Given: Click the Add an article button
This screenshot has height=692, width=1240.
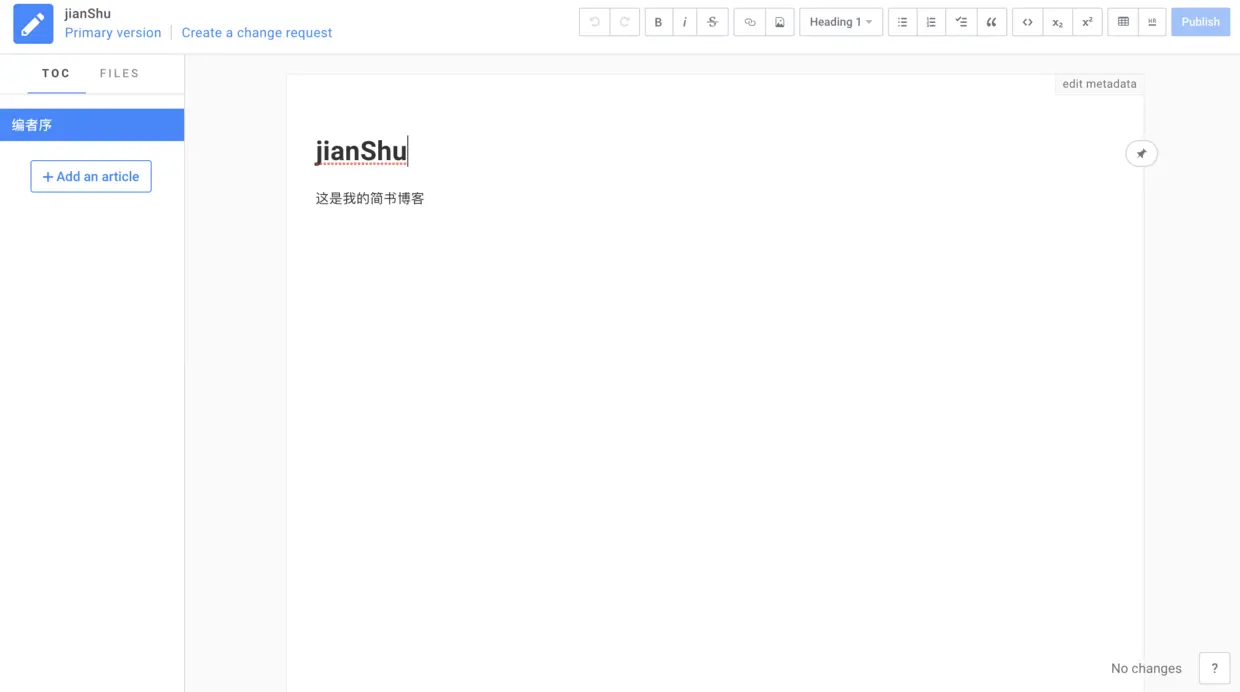Looking at the screenshot, I should tap(91, 176).
